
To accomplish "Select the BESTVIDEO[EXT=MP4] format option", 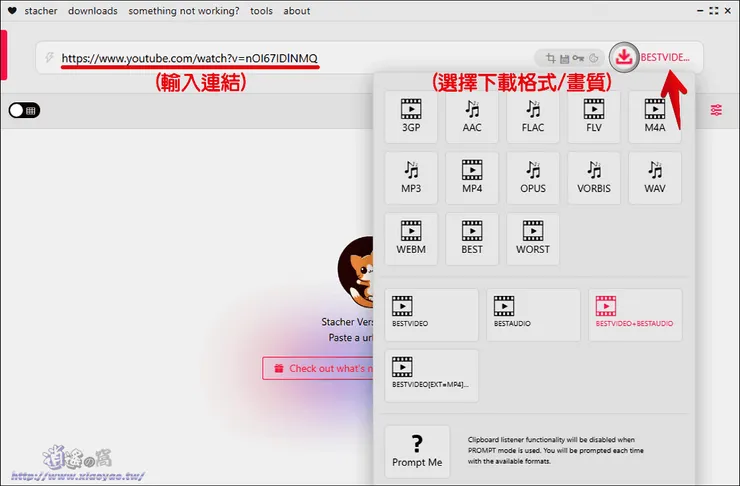I will 431,376.
